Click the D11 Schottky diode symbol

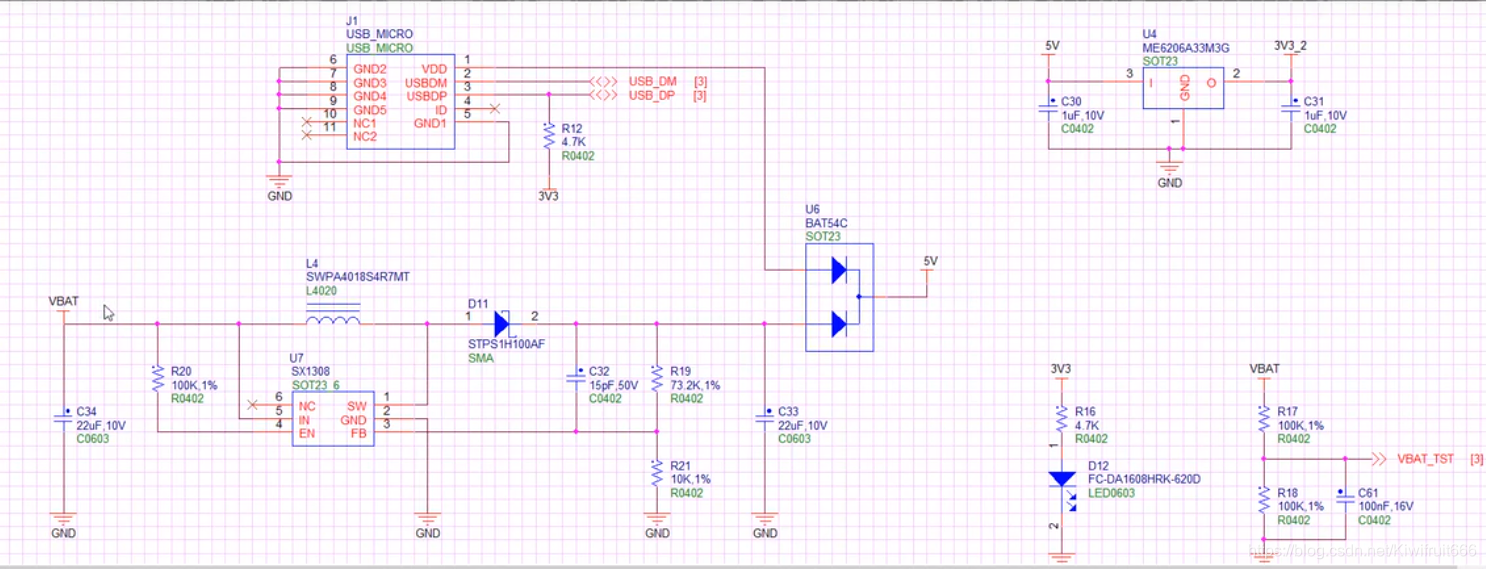[x=502, y=324]
